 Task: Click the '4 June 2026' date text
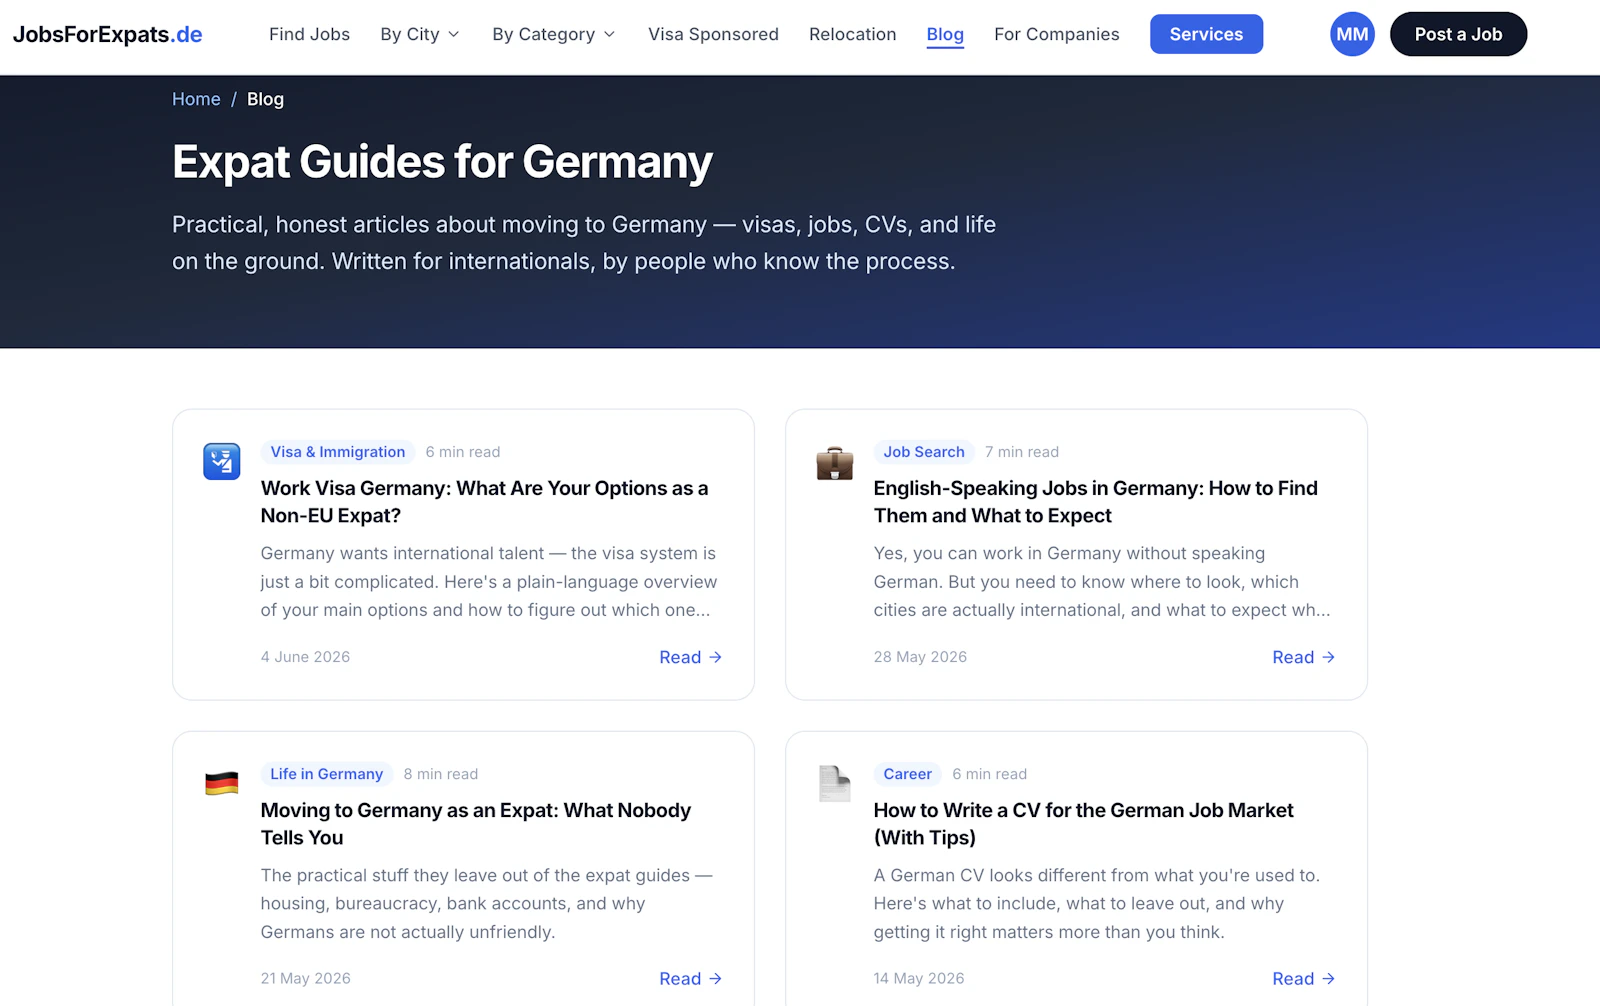(x=305, y=657)
